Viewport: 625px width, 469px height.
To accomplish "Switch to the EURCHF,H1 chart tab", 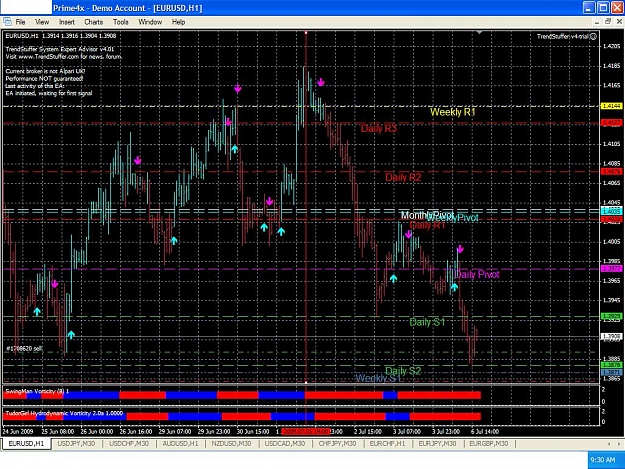I will tap(387, 443).
